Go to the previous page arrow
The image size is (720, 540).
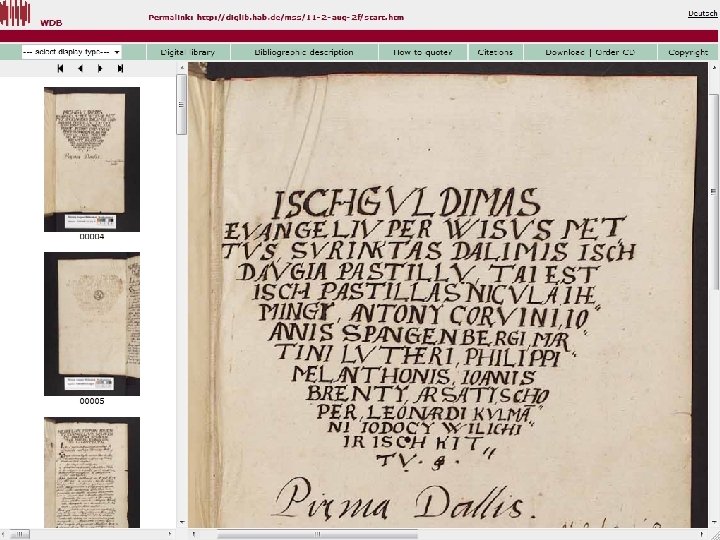point(80,68)
